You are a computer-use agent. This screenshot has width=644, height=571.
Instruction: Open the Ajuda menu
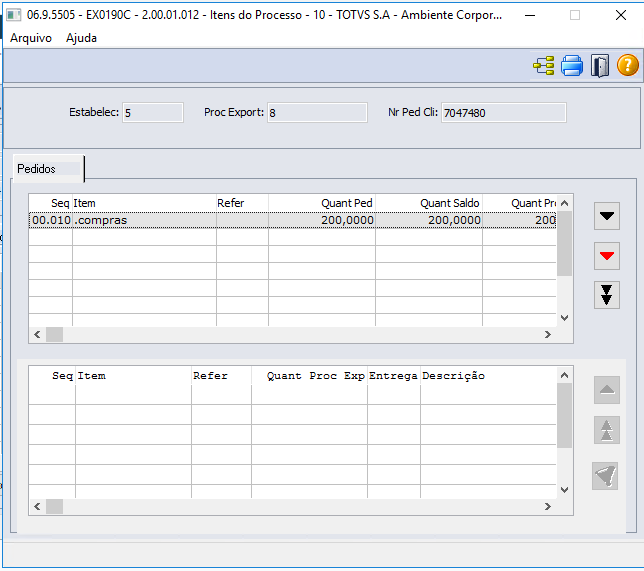pyautogui.click(x=81, y=38)
